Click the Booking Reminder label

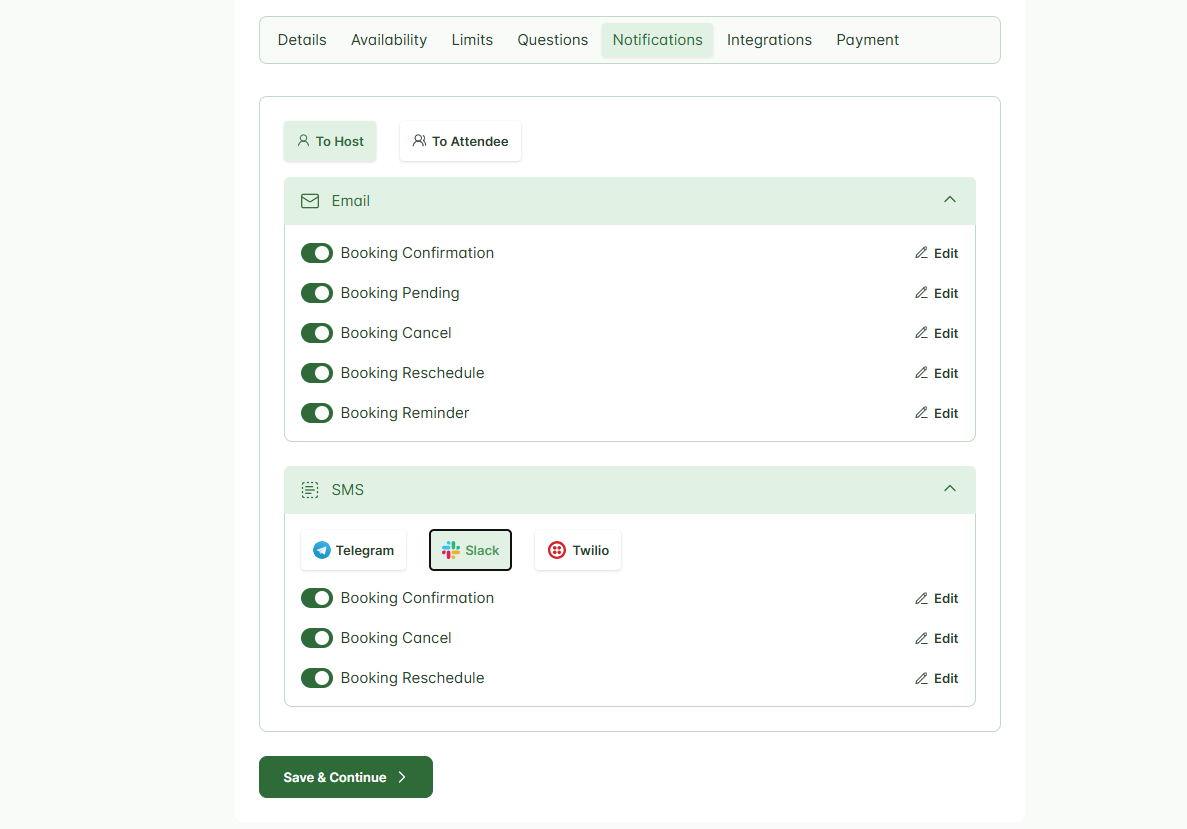coord(405,413)
